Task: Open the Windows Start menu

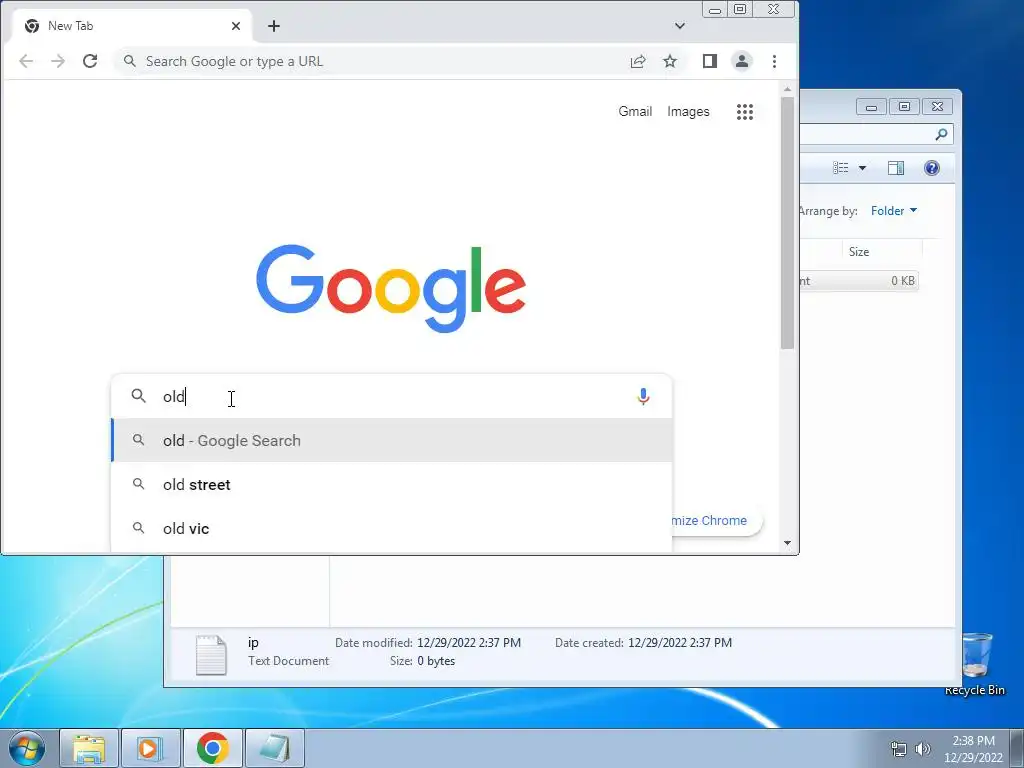Action: 26,748
